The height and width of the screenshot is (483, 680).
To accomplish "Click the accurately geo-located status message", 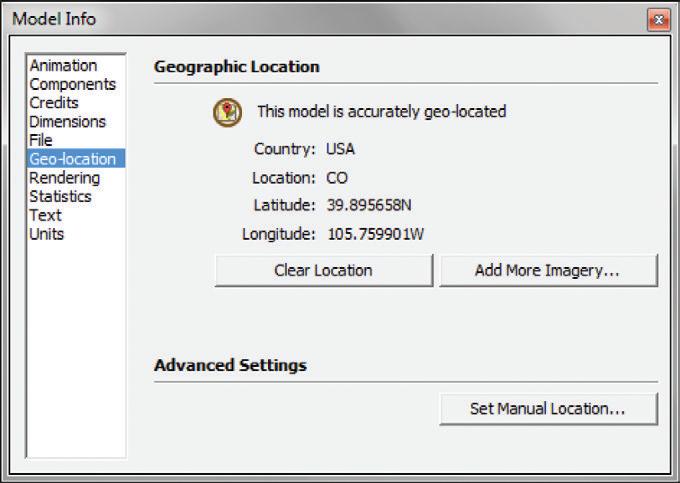I will [x=382, y=111].
